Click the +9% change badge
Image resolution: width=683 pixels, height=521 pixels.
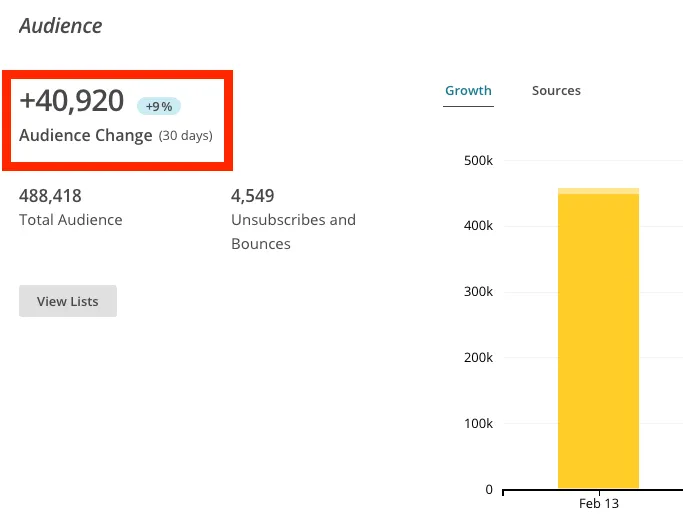(x=159, y=106)
